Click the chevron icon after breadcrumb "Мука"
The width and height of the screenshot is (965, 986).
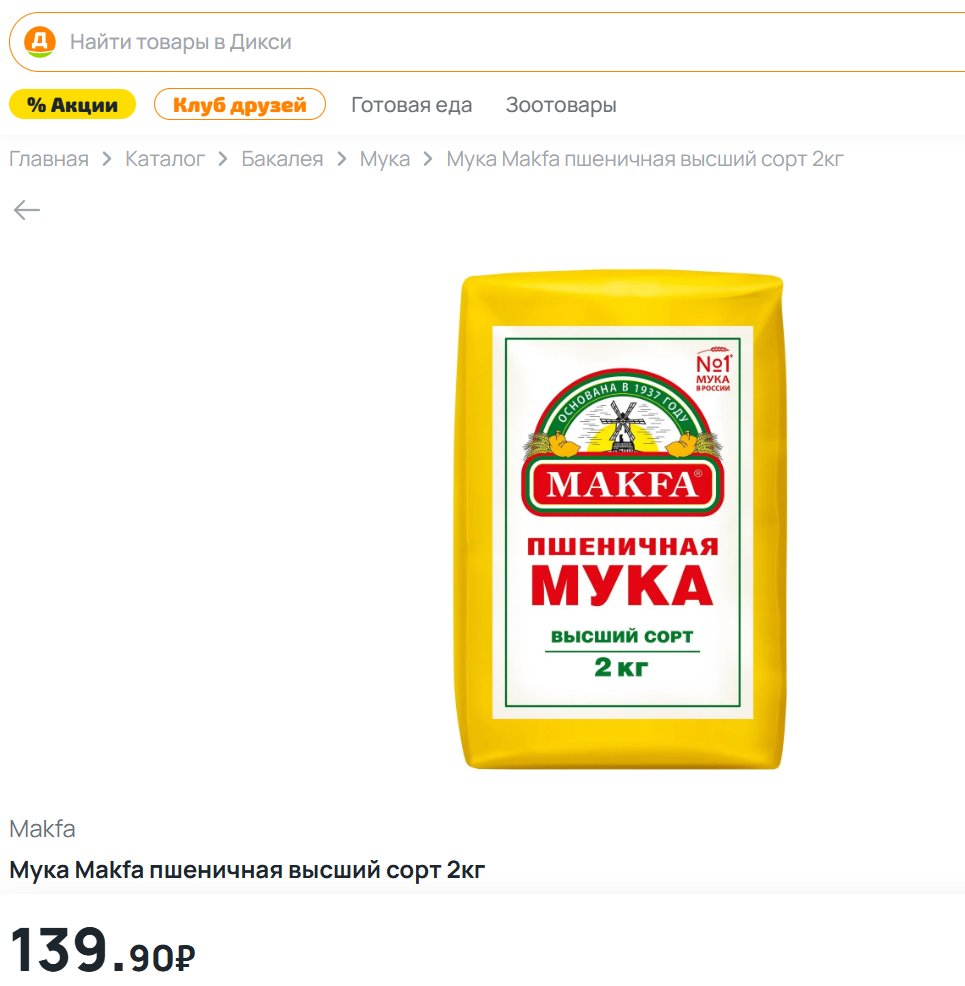[428, 159]
